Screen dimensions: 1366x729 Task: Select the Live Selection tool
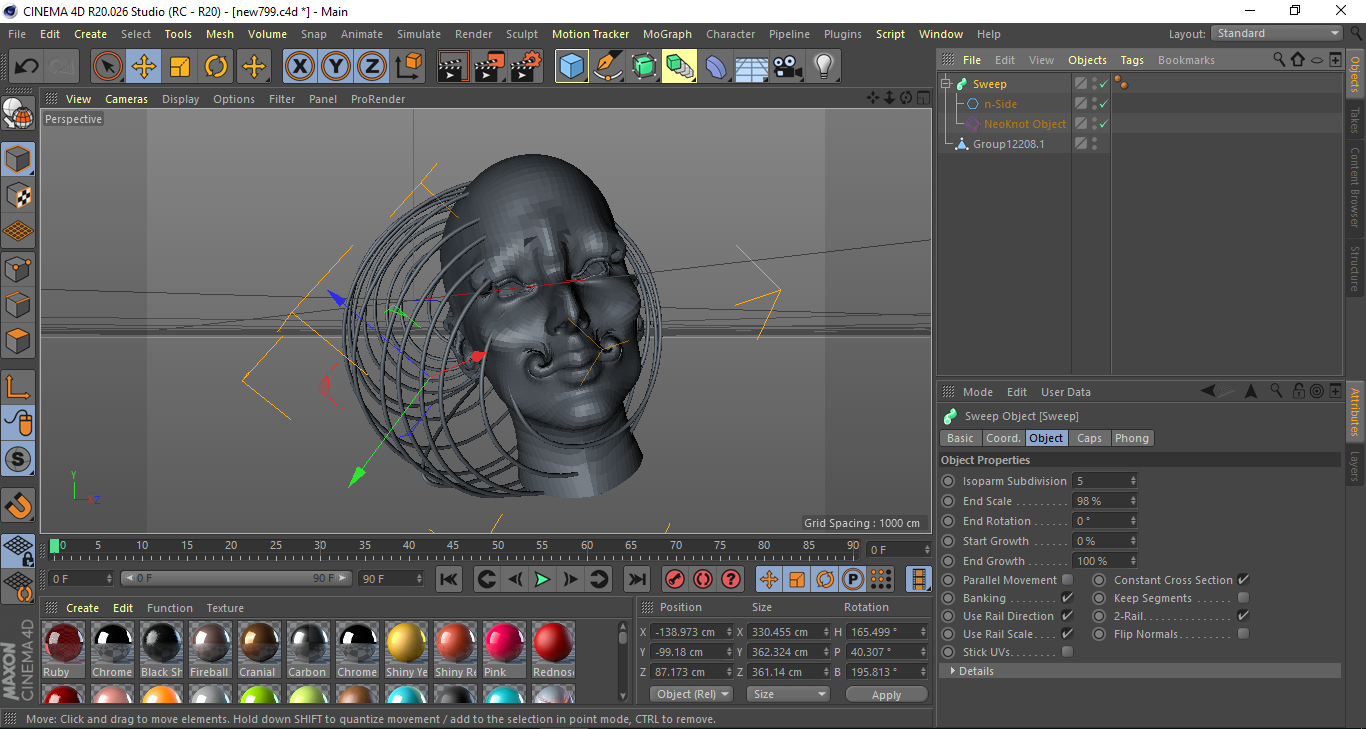pos(108,67)
